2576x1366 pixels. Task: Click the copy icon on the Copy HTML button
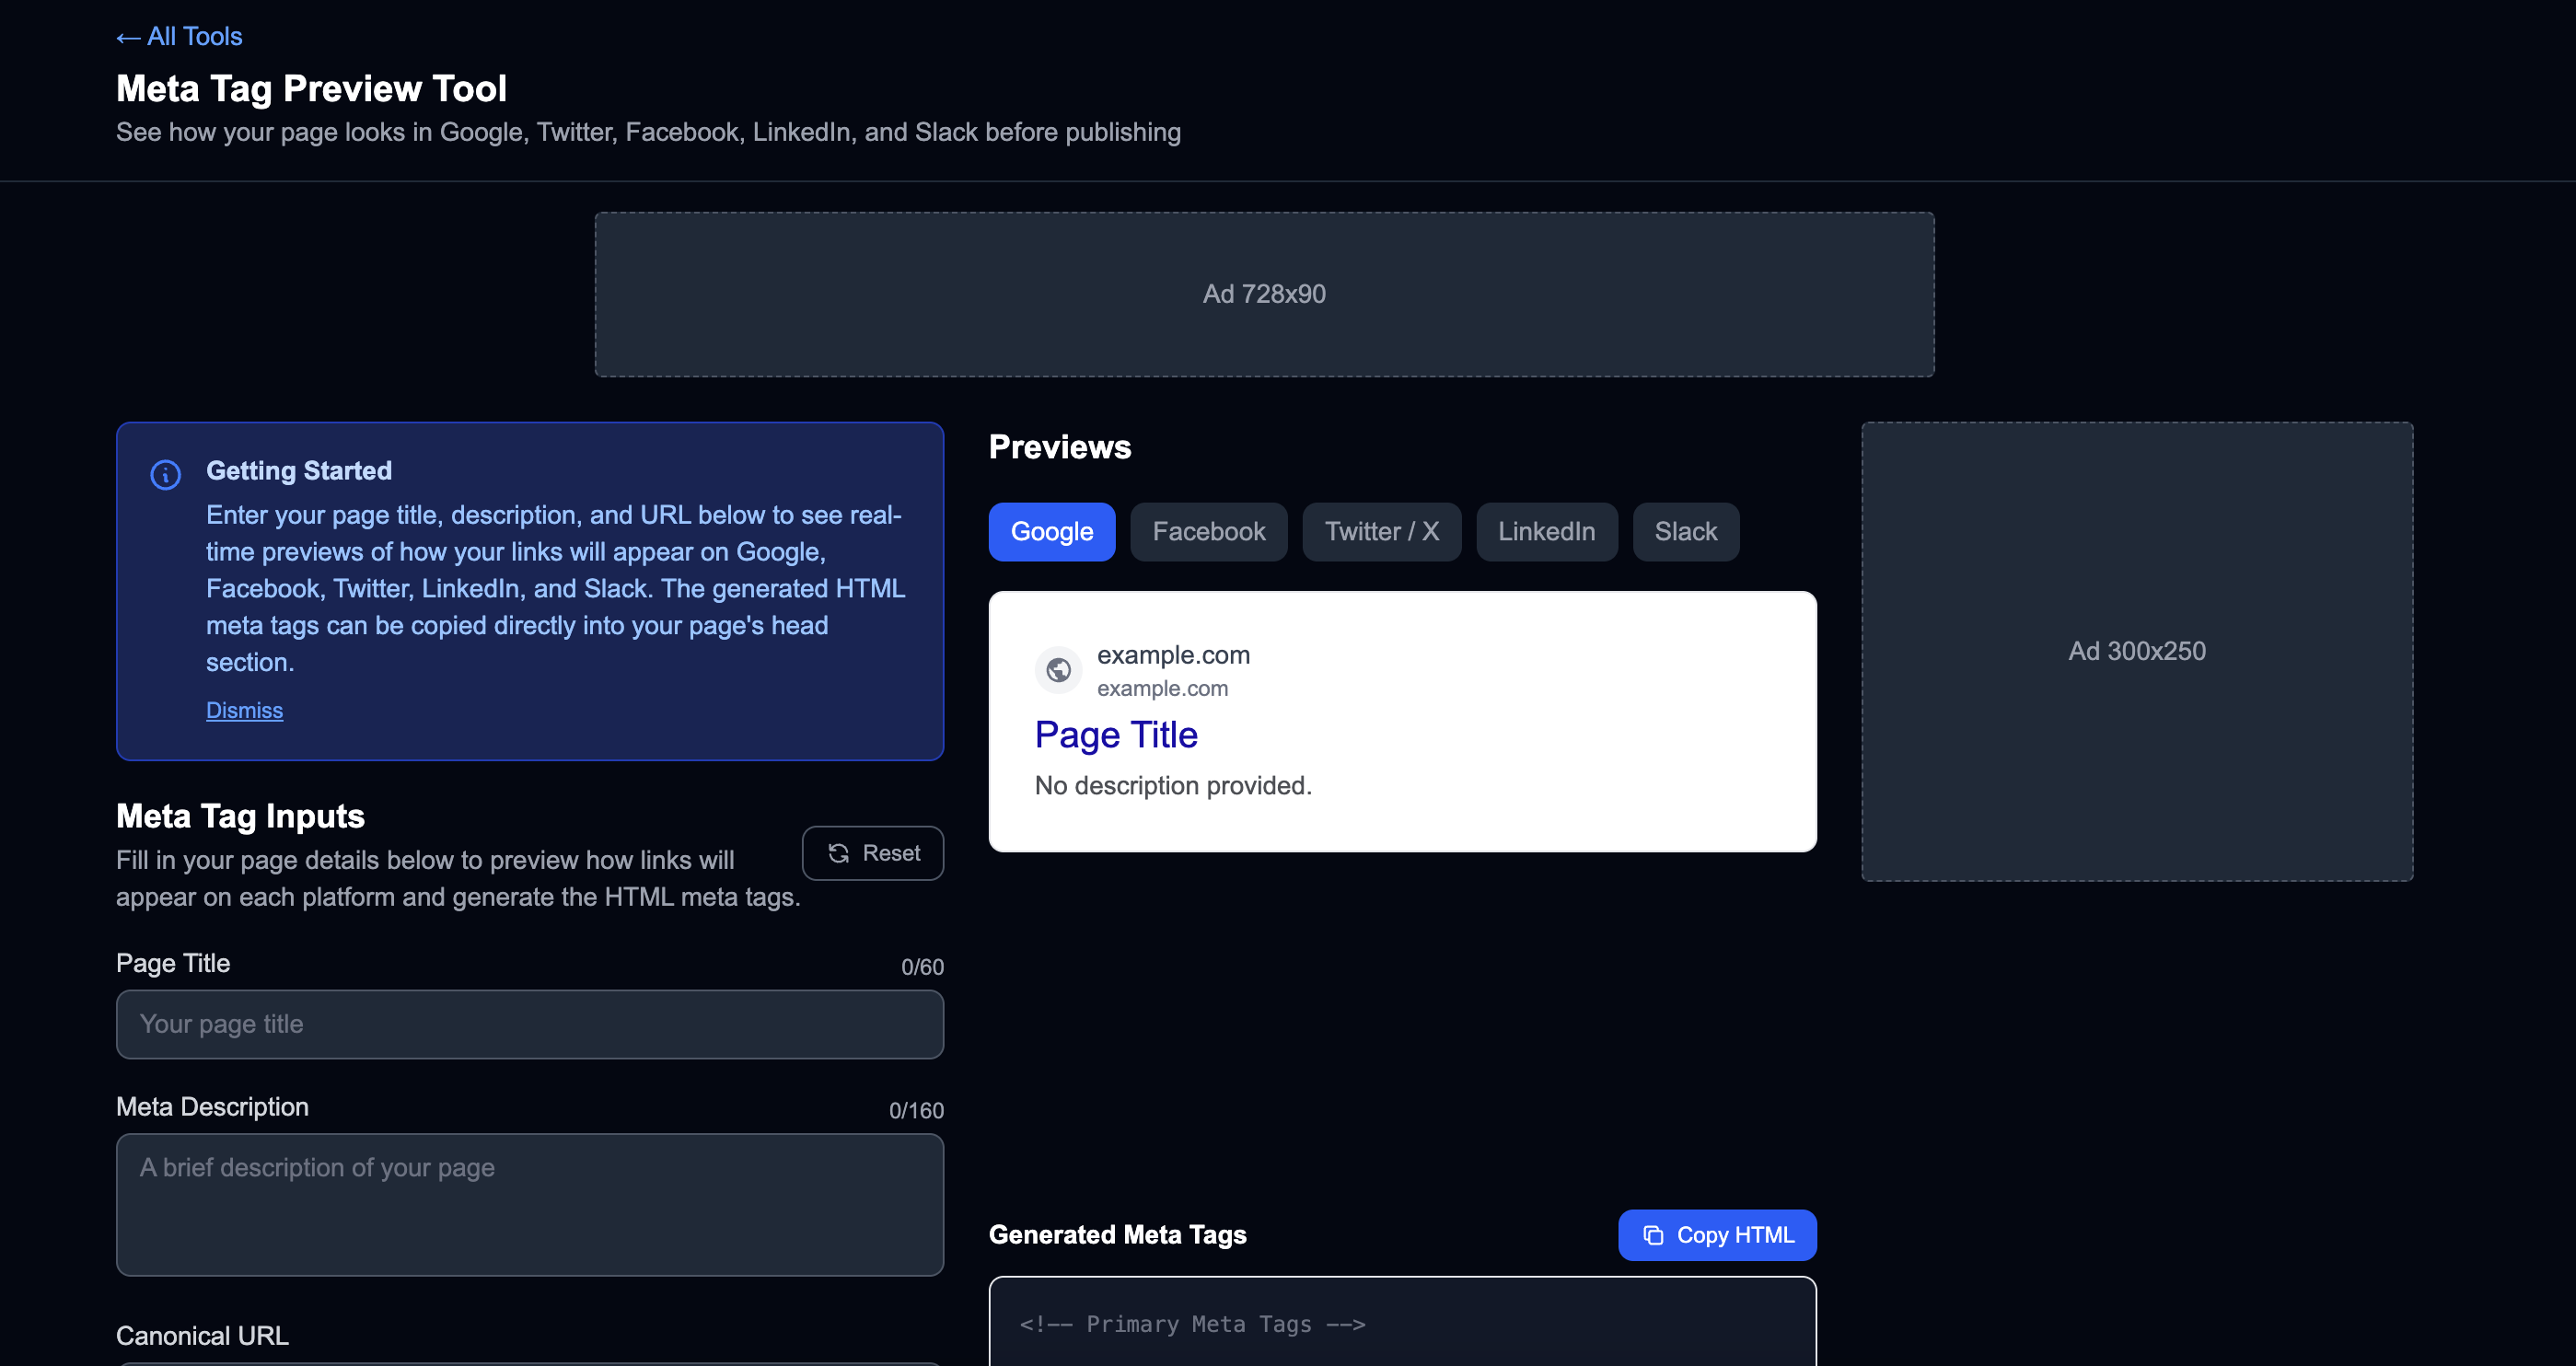[x=1654, y=1235]
